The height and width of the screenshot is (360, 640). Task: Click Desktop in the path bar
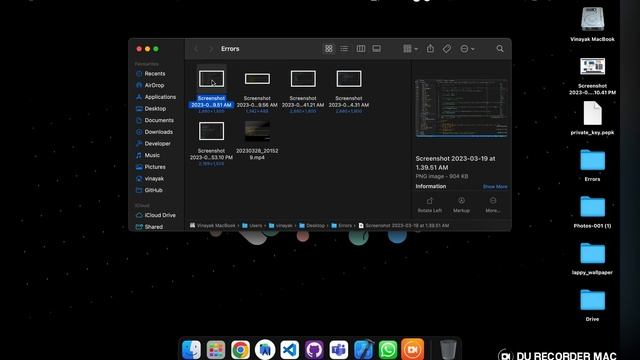pyautogui.click(x=312, y=225)
